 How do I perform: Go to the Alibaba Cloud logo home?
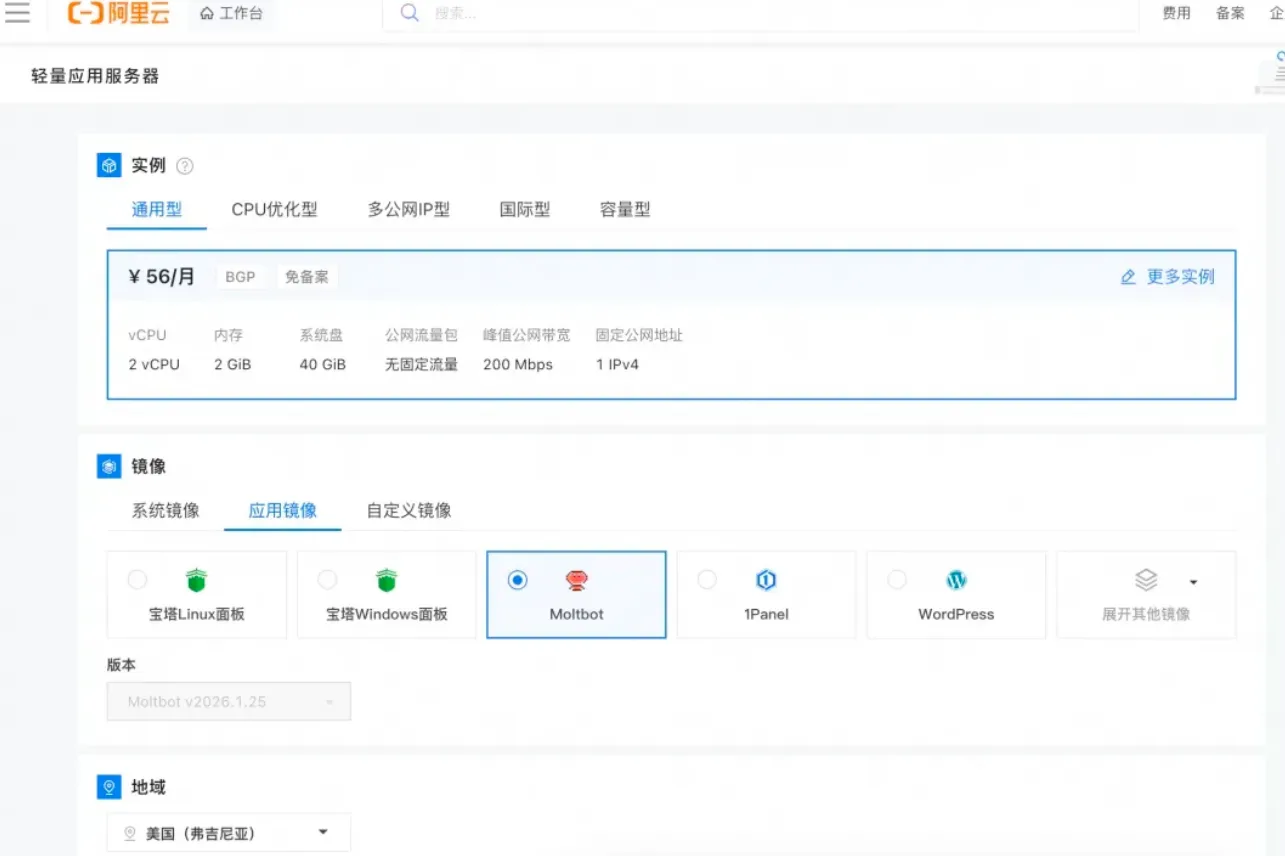click(x=119, y=13)
